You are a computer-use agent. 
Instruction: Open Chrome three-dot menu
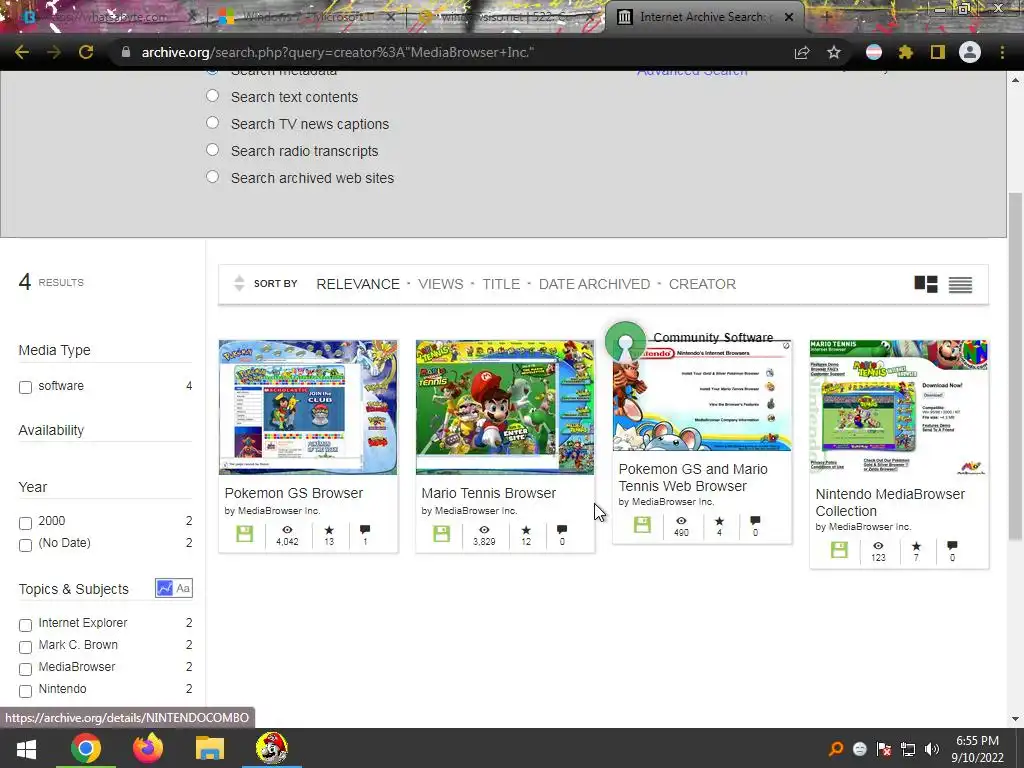tap(1002, 52)
